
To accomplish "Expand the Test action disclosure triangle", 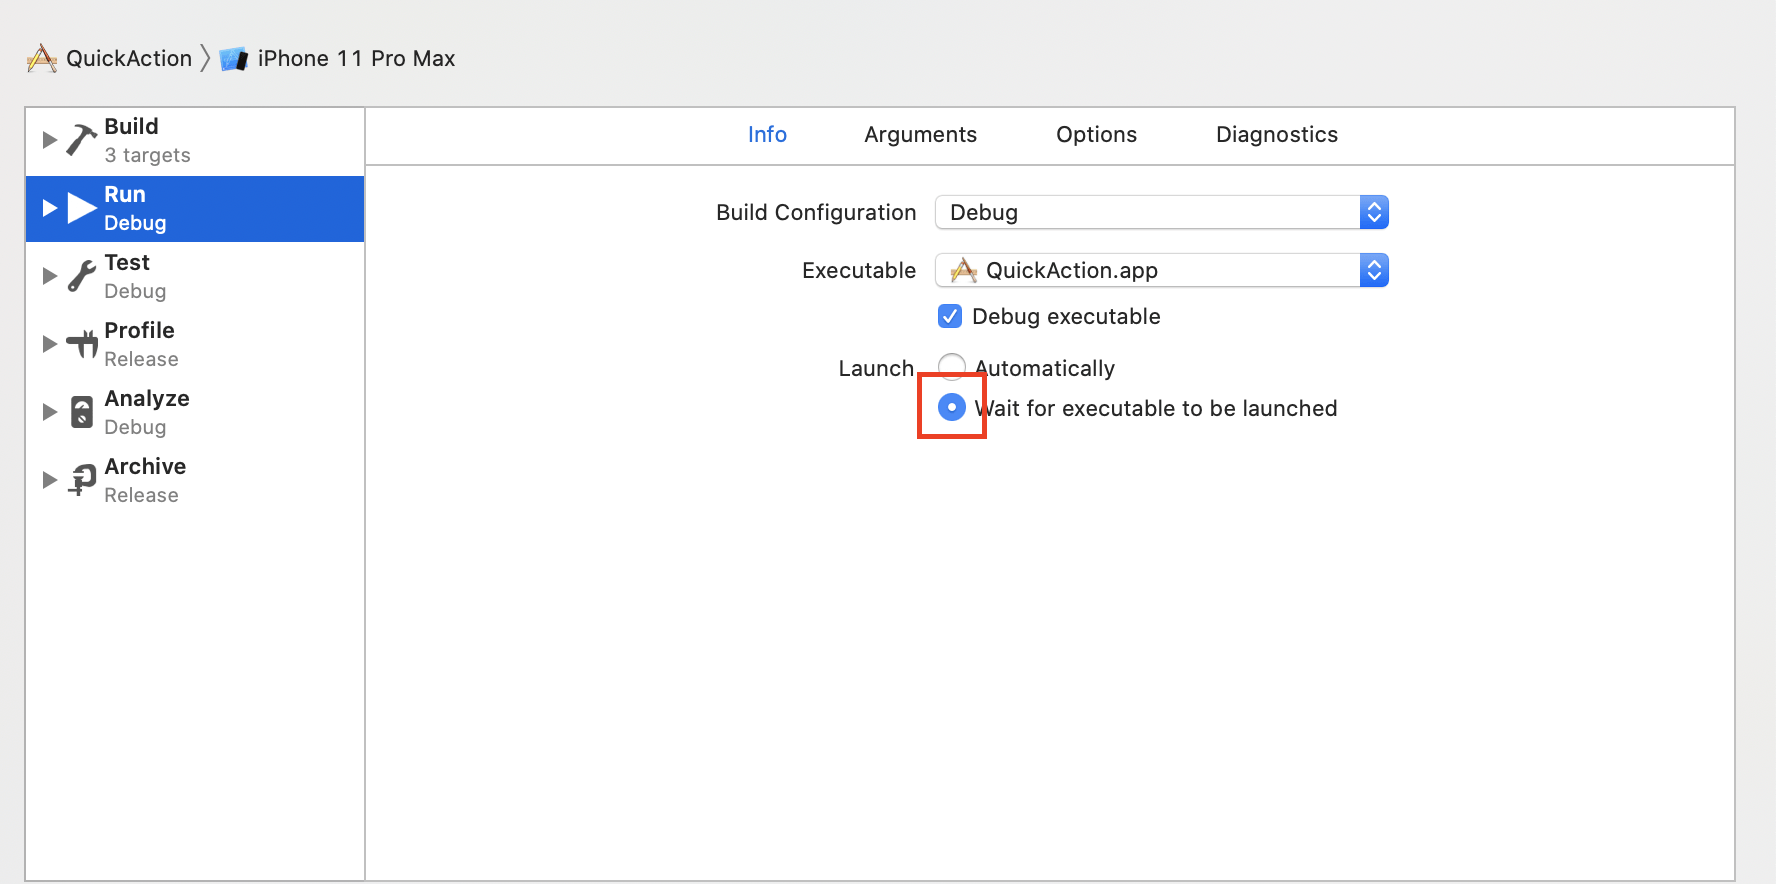I will [49, 276].
